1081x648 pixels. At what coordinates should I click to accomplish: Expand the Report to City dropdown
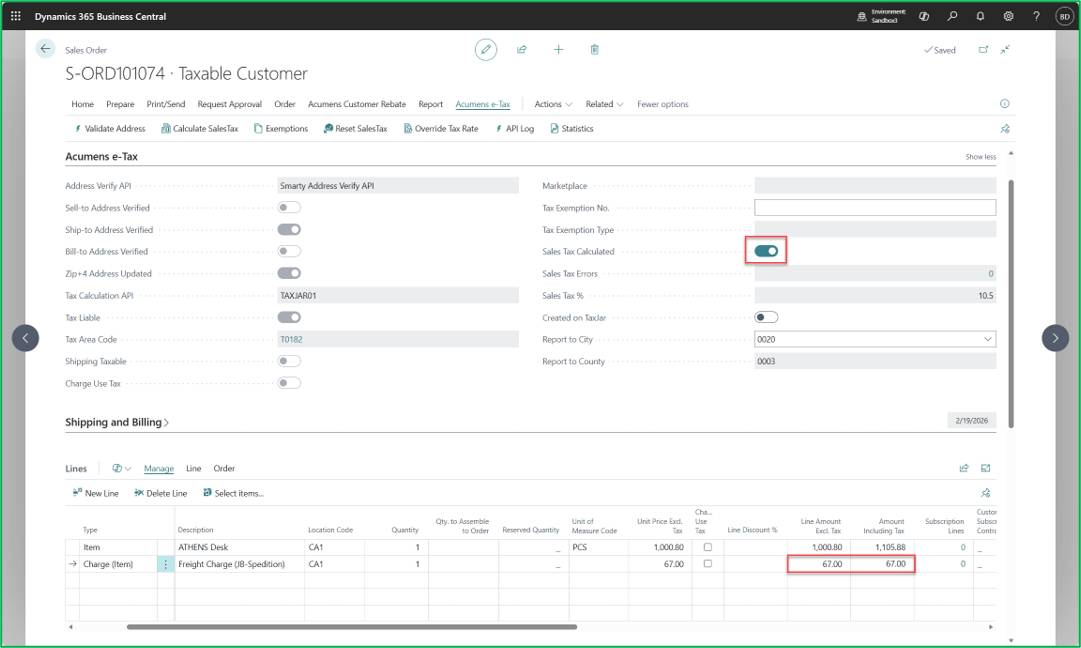coord(987,339)
